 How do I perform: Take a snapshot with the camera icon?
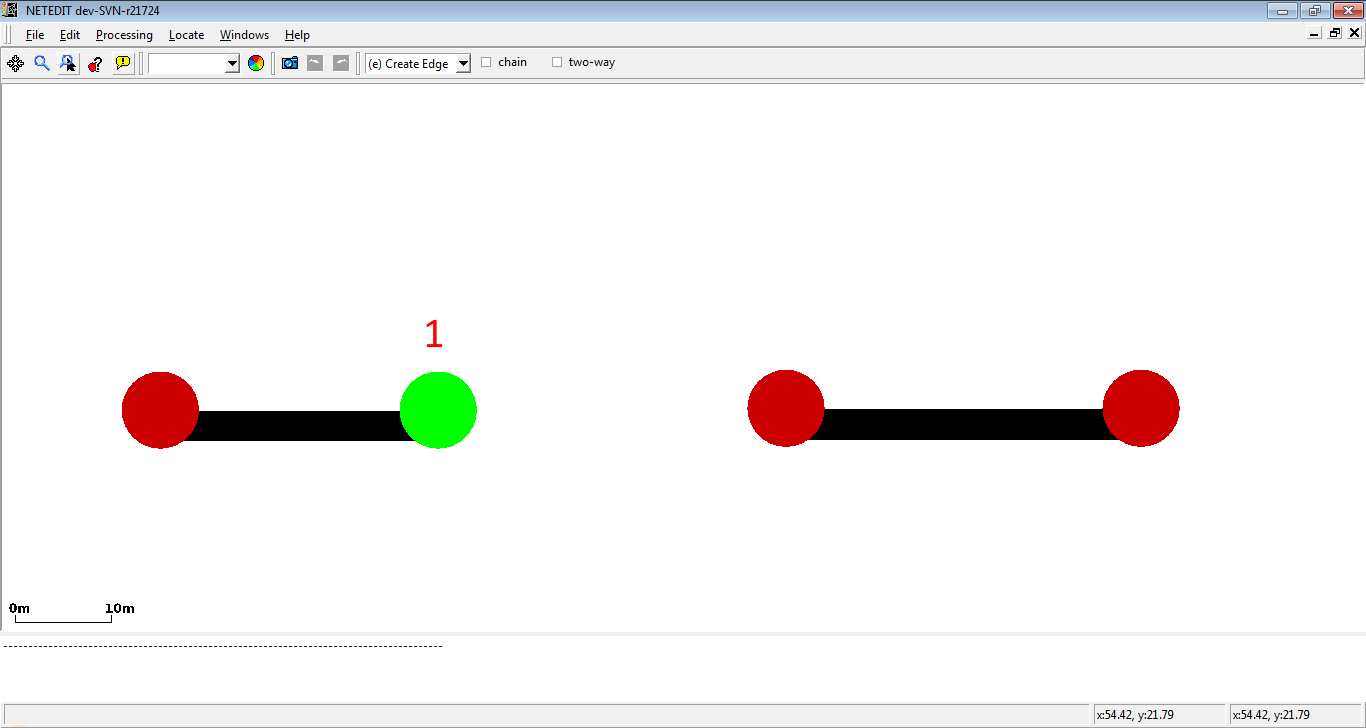290,63
